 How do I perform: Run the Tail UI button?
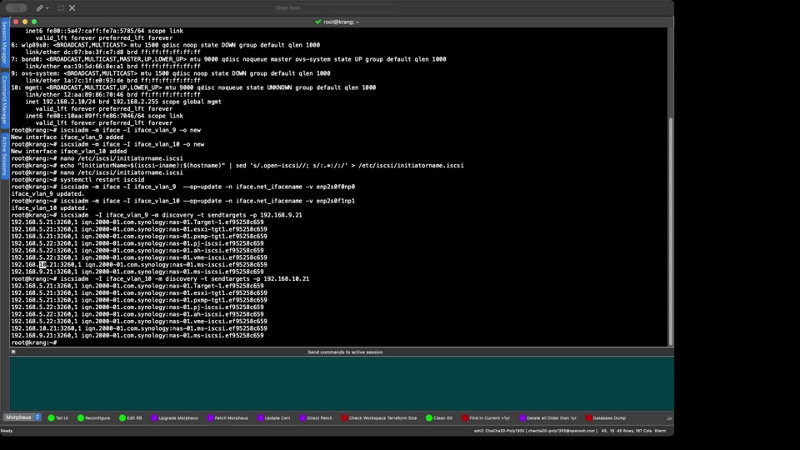pyautogui.click(x=58, y=418)
